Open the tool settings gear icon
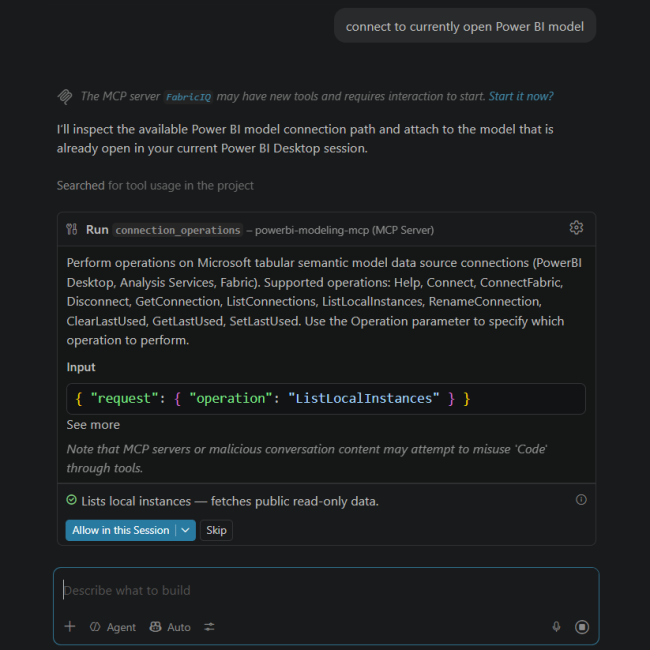The width and height of the screenshot is (650, 650). [576, 228]
